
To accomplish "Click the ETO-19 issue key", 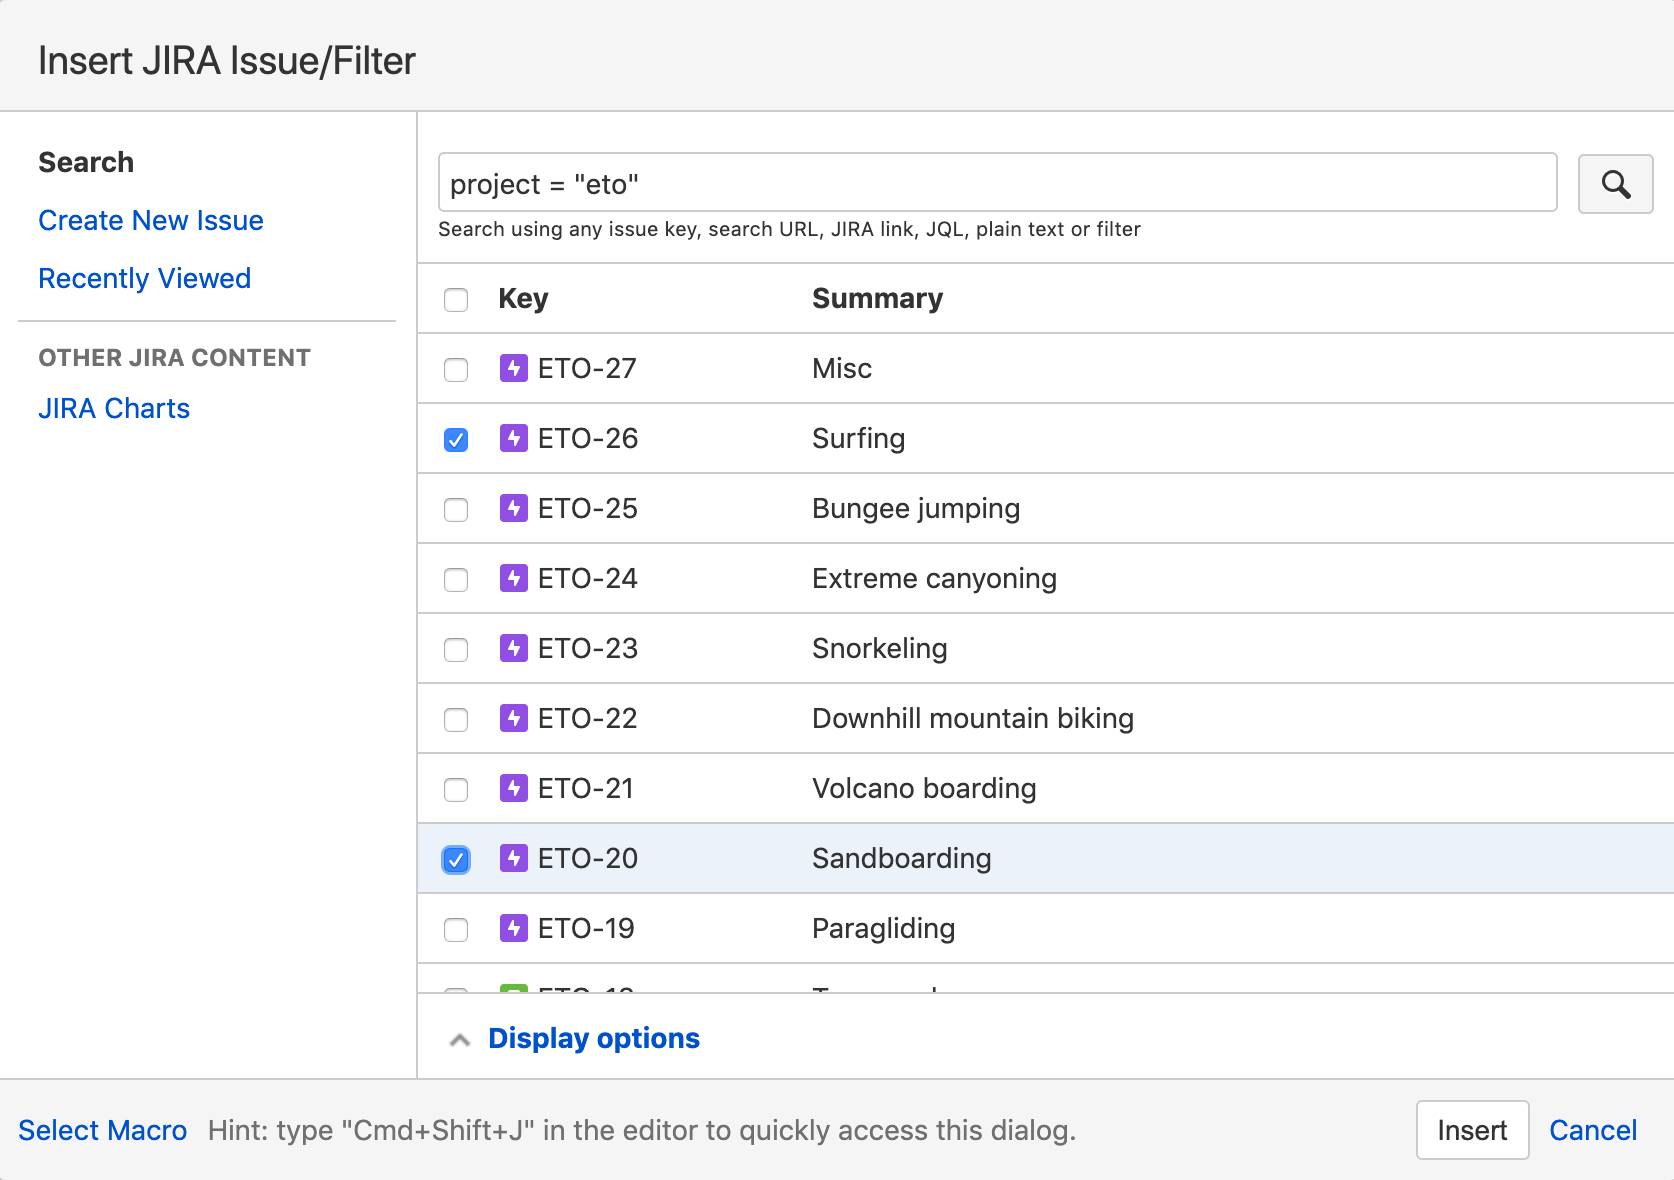I will [586, 928].
